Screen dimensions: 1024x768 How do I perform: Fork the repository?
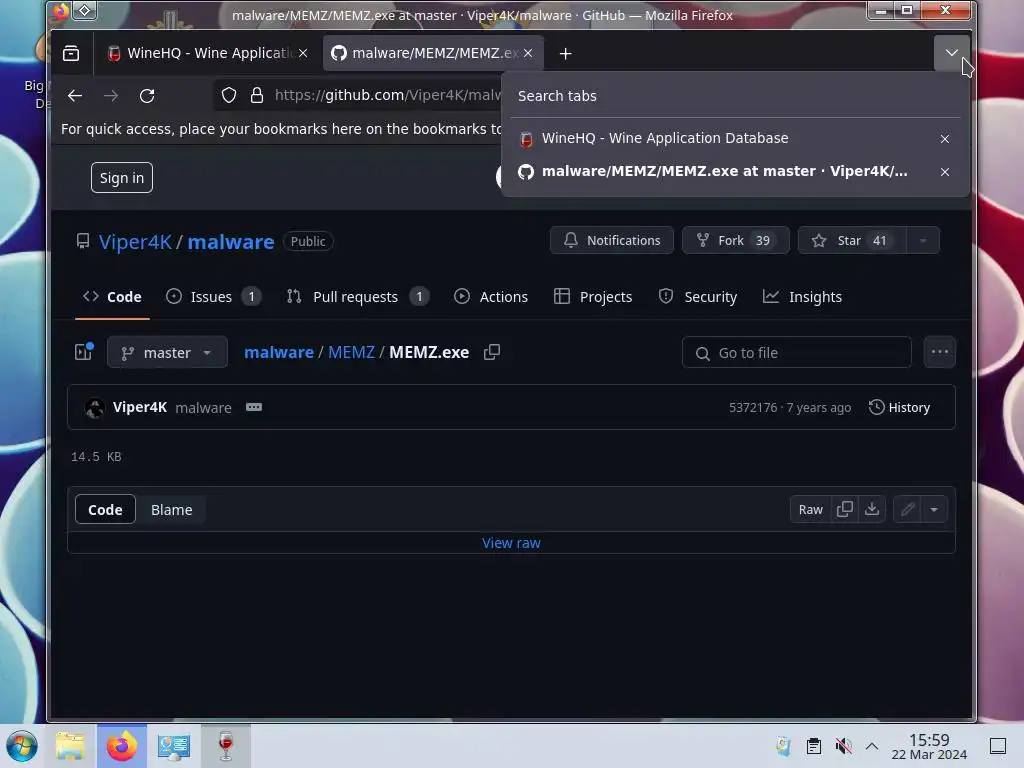pos(735,240)
